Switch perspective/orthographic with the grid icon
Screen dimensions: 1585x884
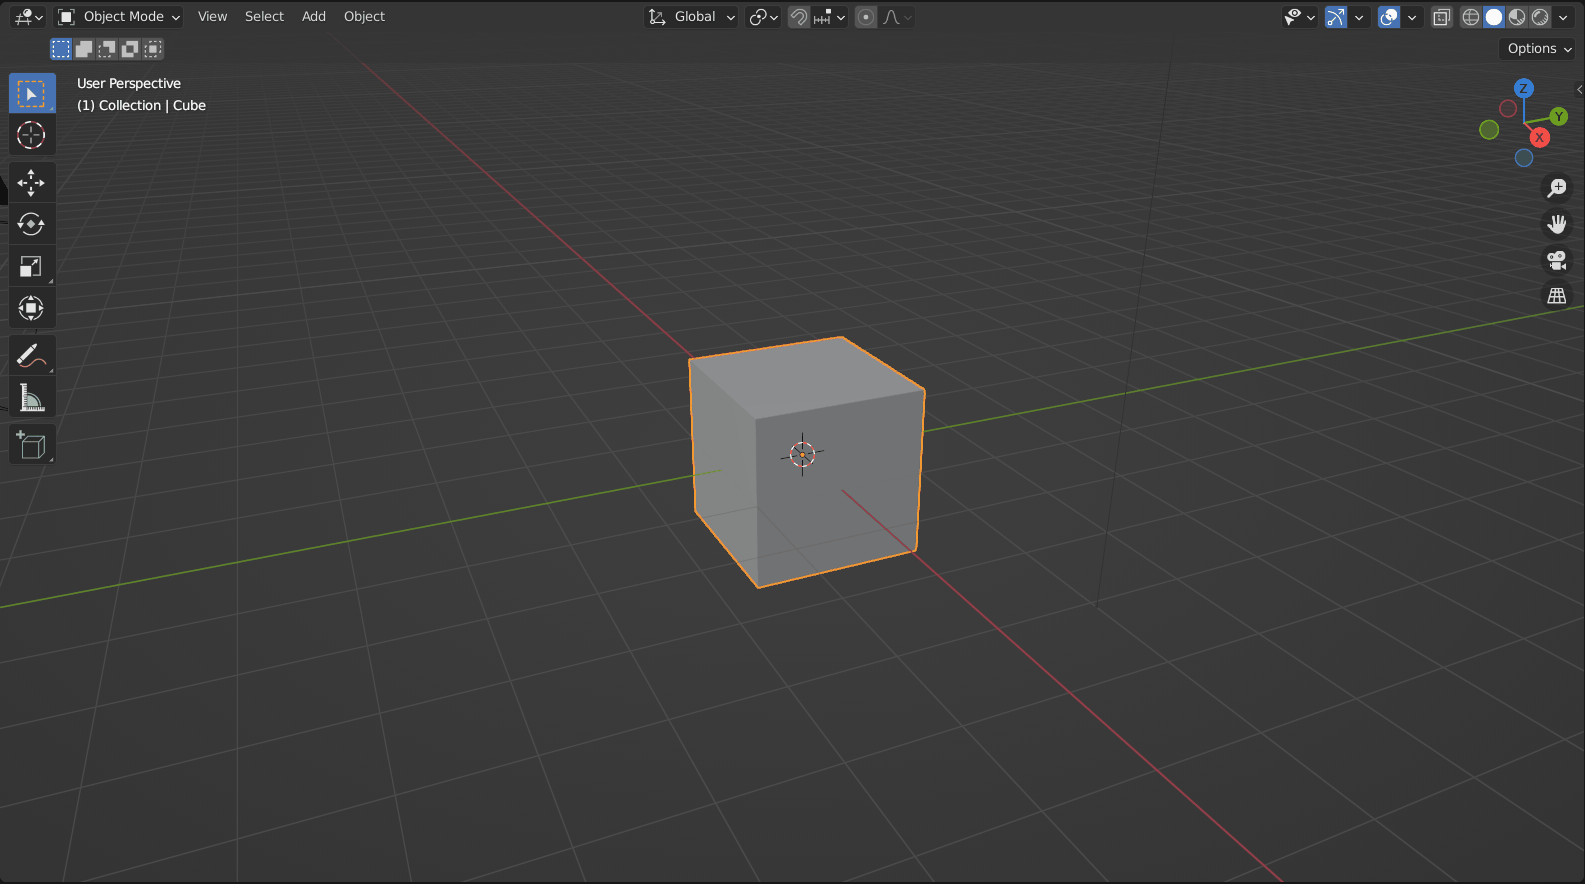[1557, 296]
